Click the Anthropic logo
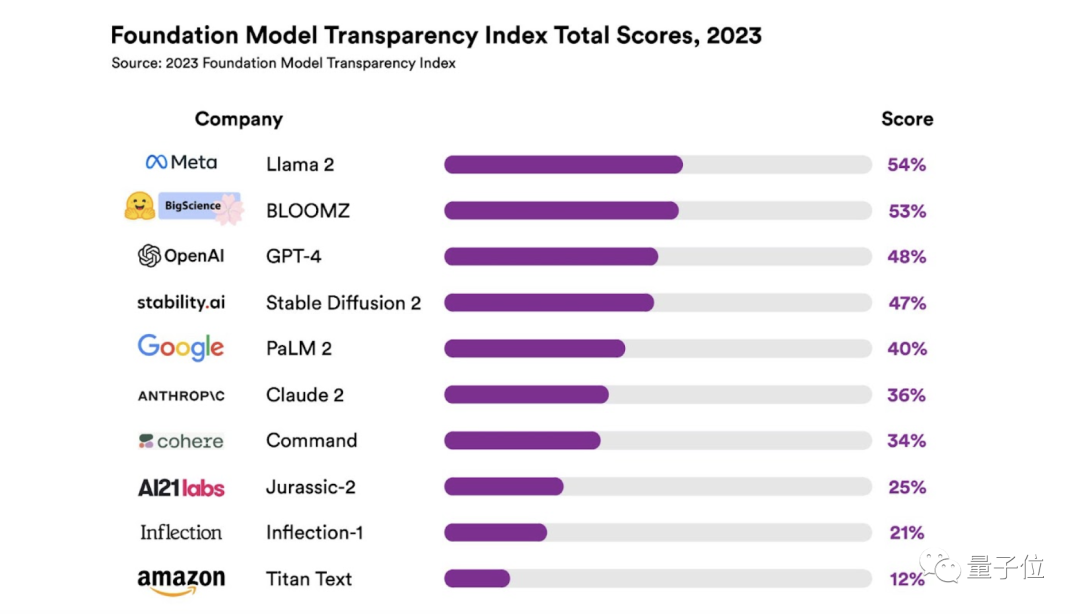The width and height of the screenshot is (1080, 614). pyautogui.click(x=181, y=396)
